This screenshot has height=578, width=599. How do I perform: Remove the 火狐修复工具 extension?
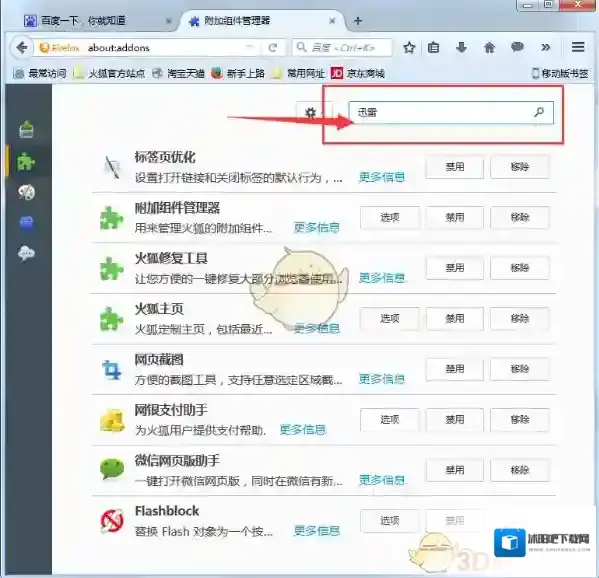tap(520, 268)
